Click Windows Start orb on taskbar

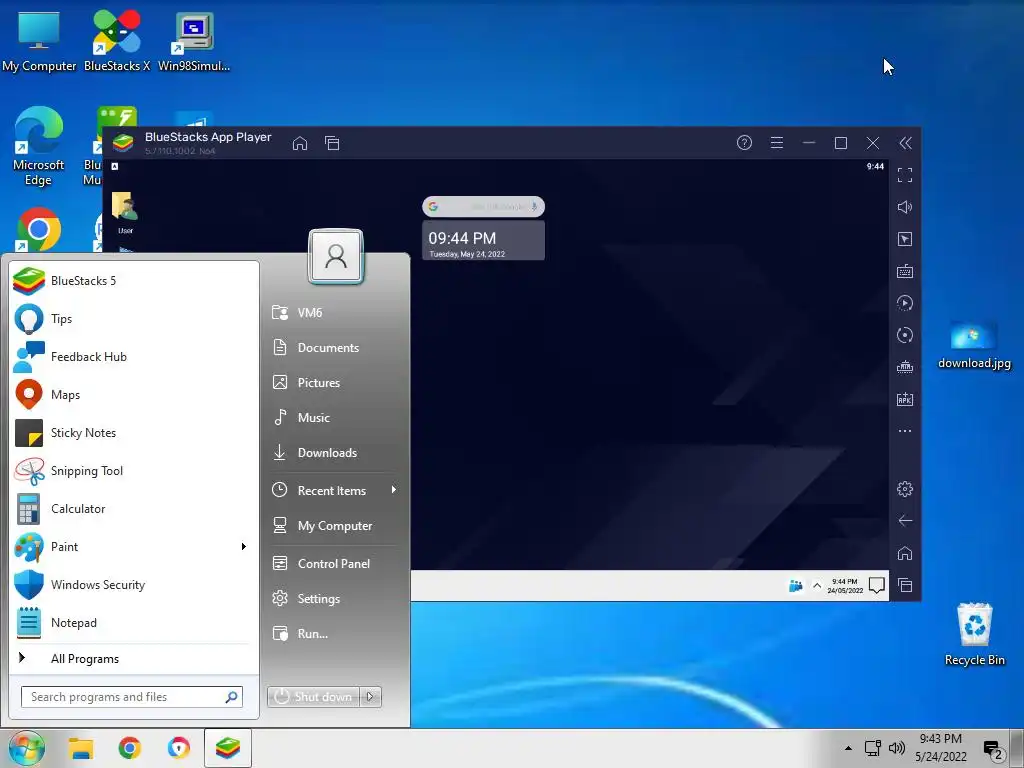27,748
